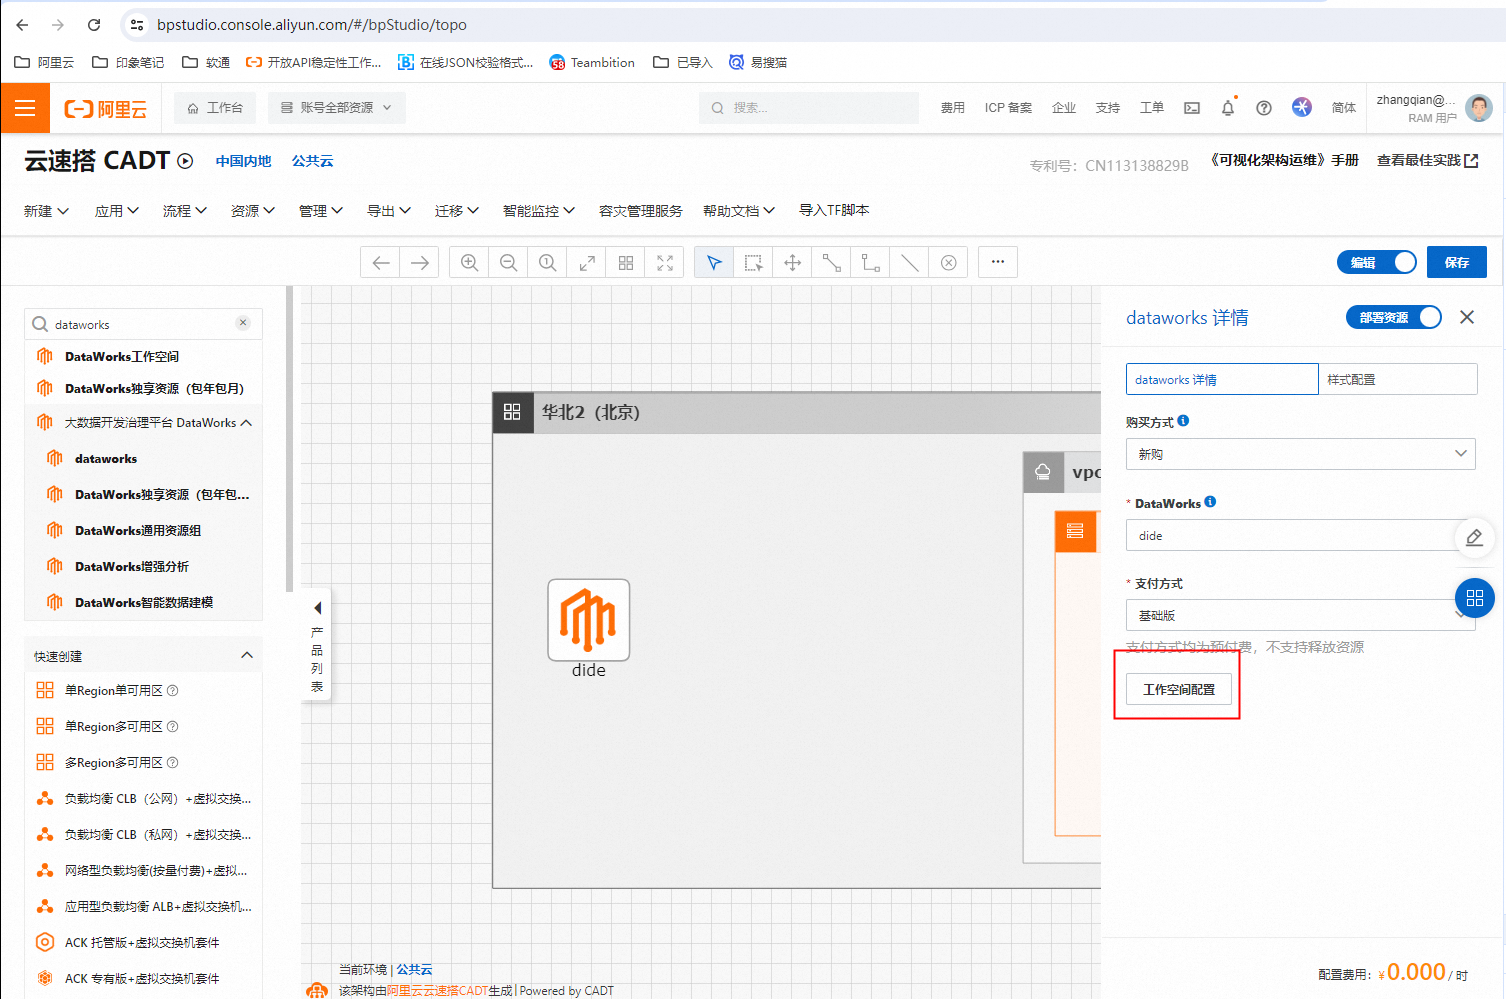Image resolution: width=1506 pixels, height=999 pixels.
Task: Open the 迁移 menu
Action: pos(457,211)
